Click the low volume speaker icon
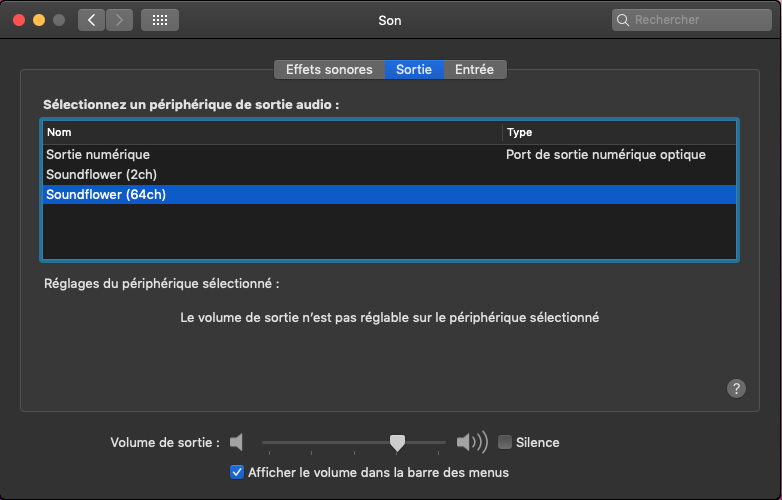This screenshot has height=500, width=782. click(x=236, y=442)
